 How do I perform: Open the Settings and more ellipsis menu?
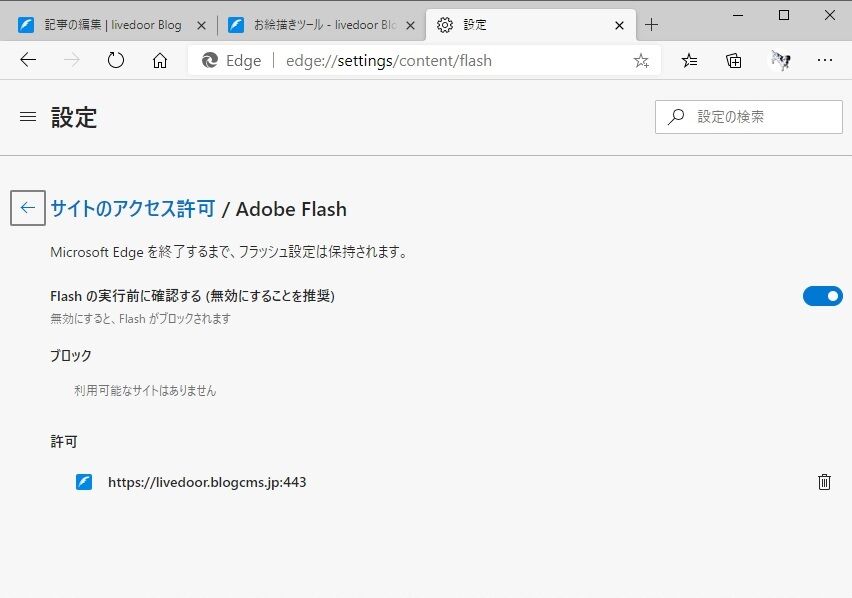(x=825, y=60)
